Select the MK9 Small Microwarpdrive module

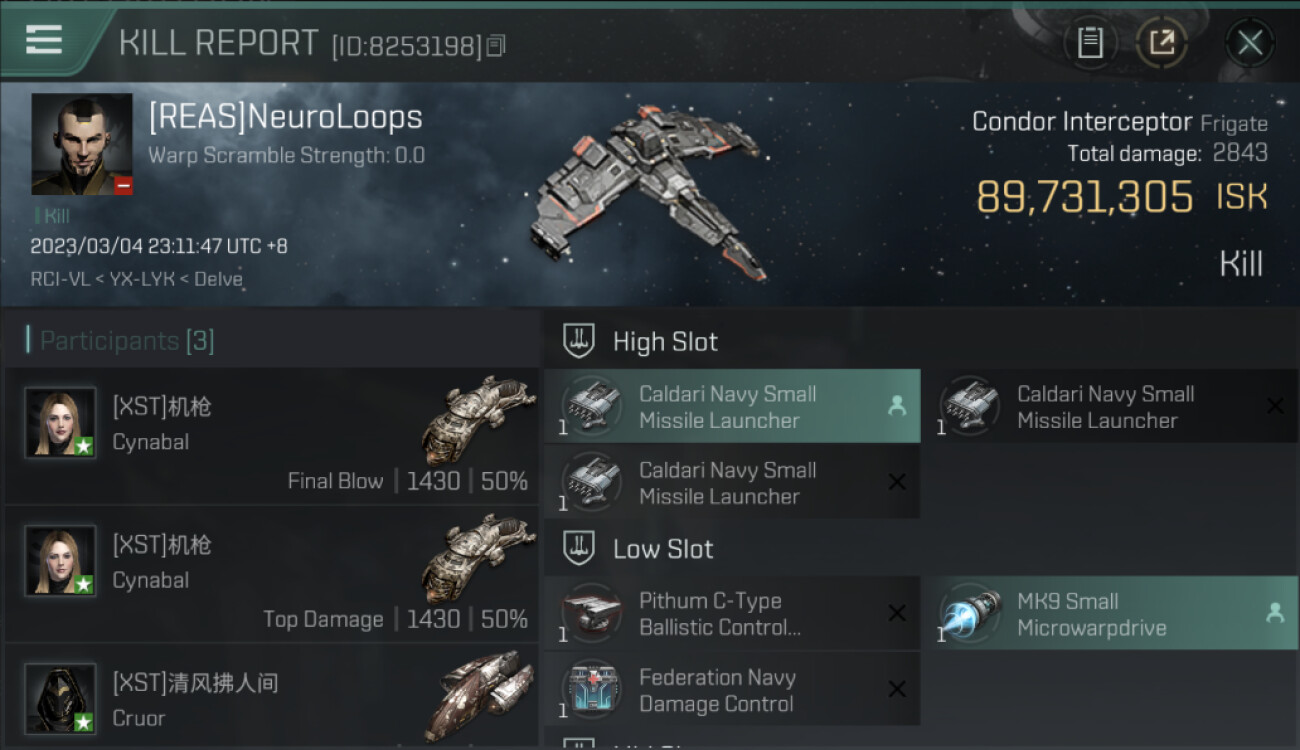coord(1116,614)
